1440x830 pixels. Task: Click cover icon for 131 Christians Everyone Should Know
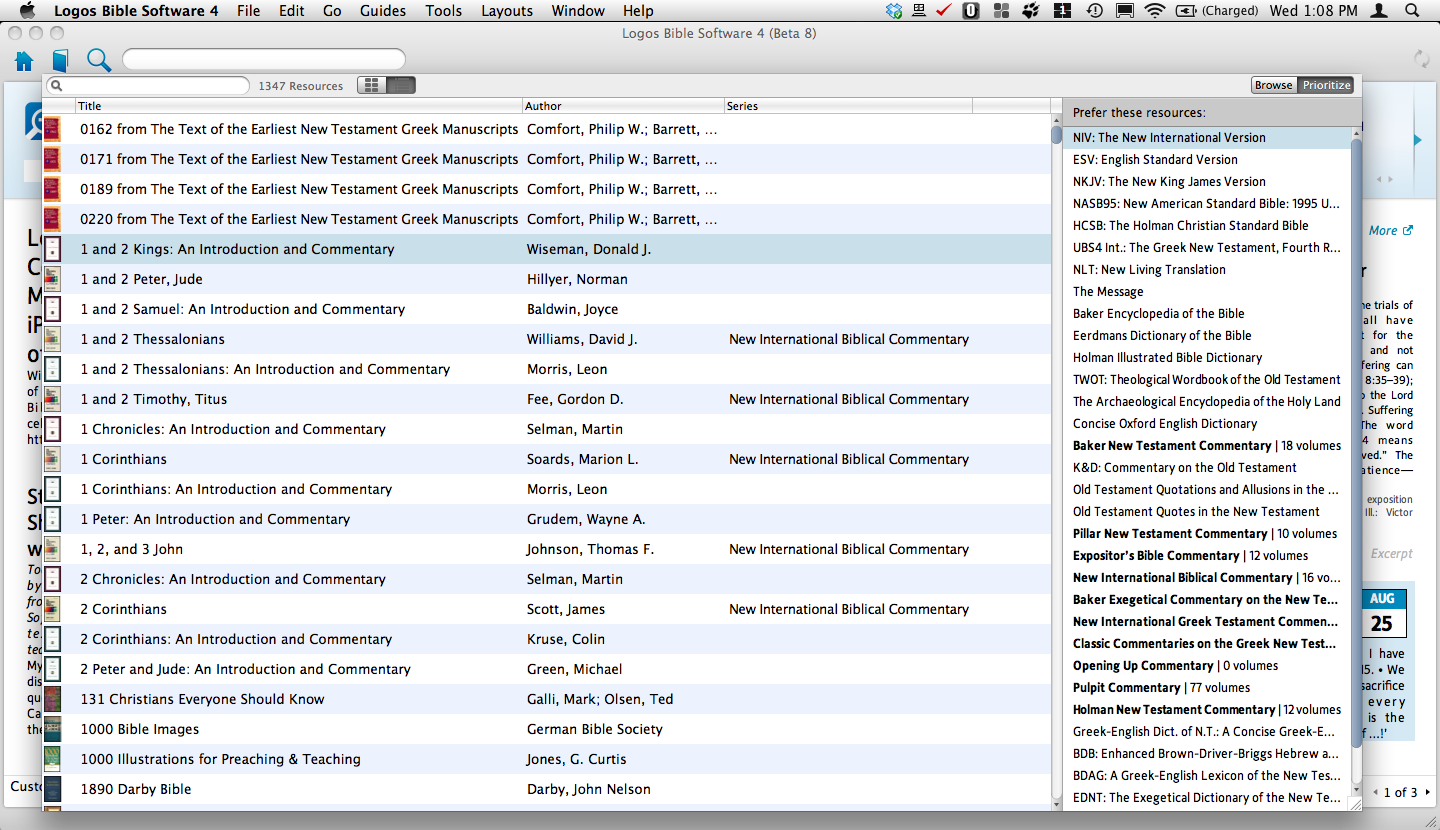(52, 699)
